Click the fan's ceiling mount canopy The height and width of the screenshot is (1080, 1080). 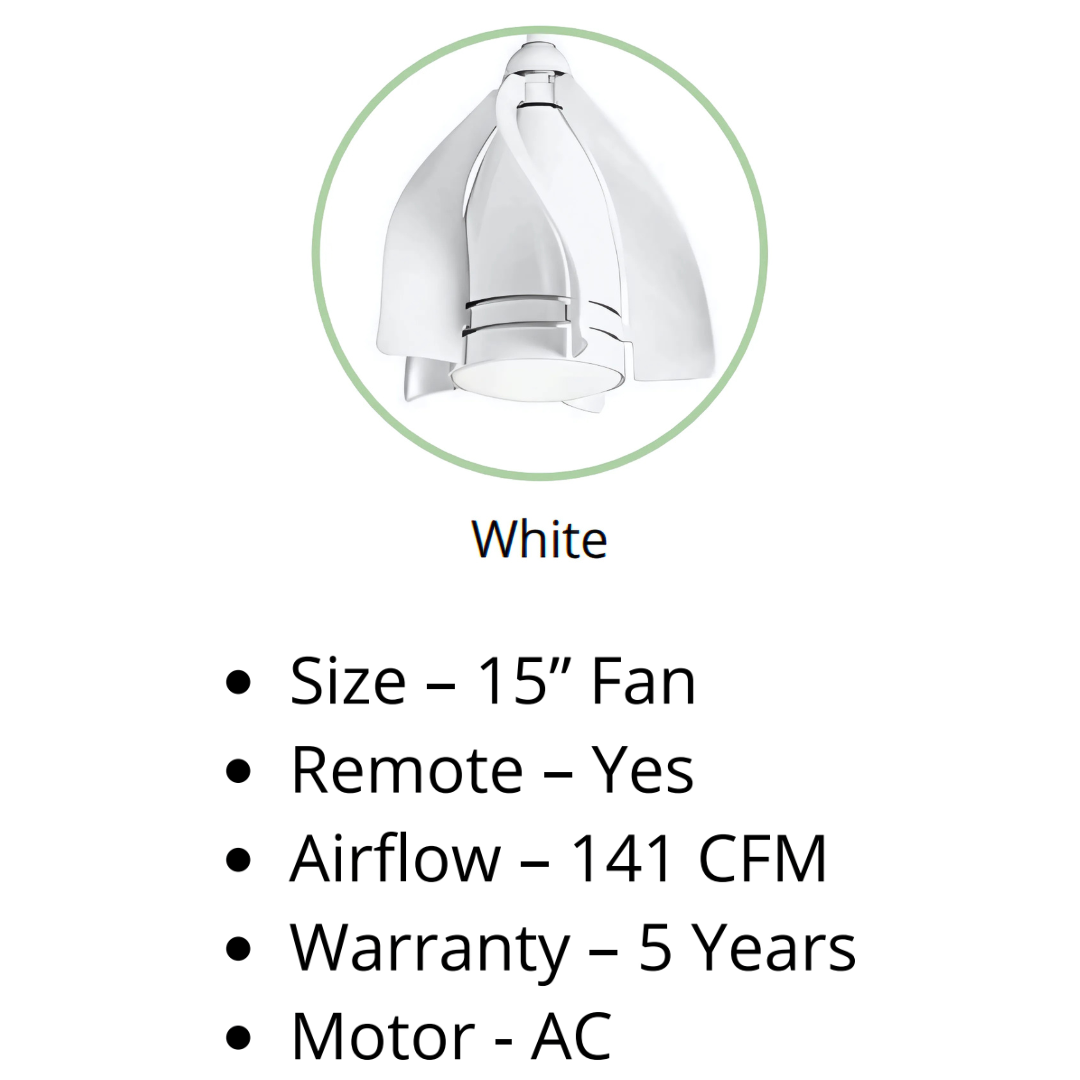click(539, 59)
